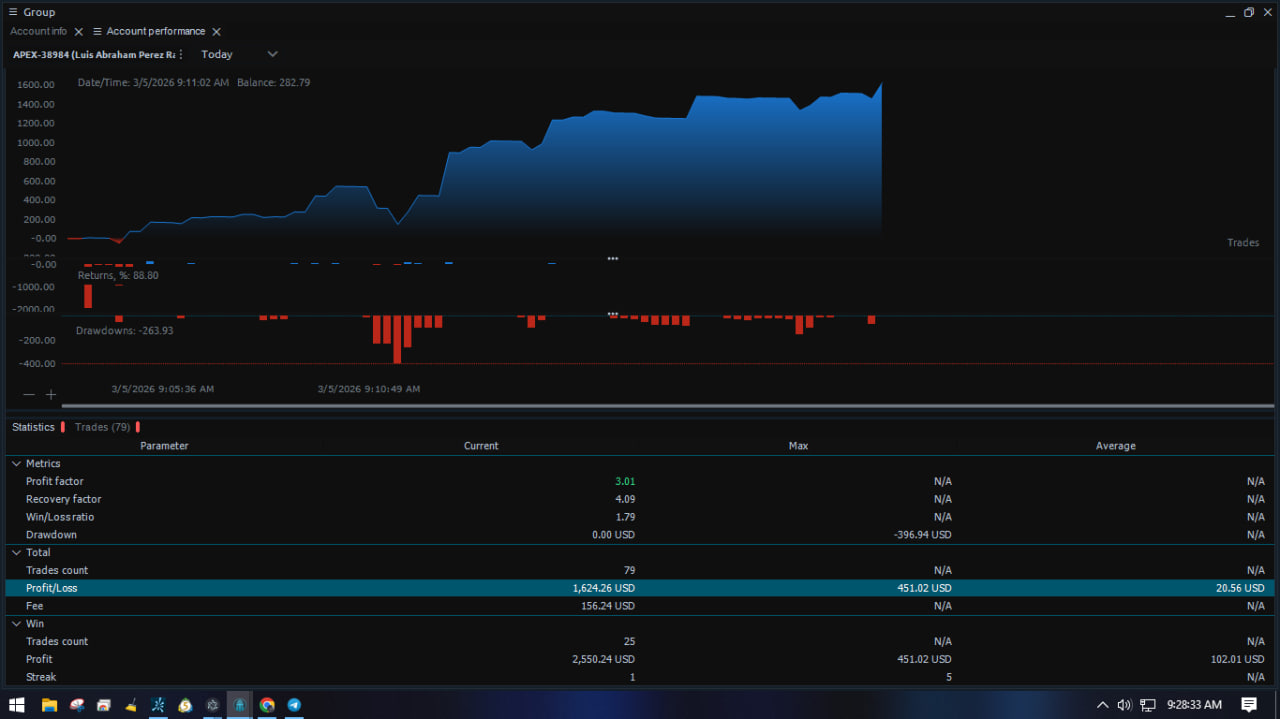Open Telegram from the taskbar
This screenshot has height=719, width=1280.
(x=294, y=705)
